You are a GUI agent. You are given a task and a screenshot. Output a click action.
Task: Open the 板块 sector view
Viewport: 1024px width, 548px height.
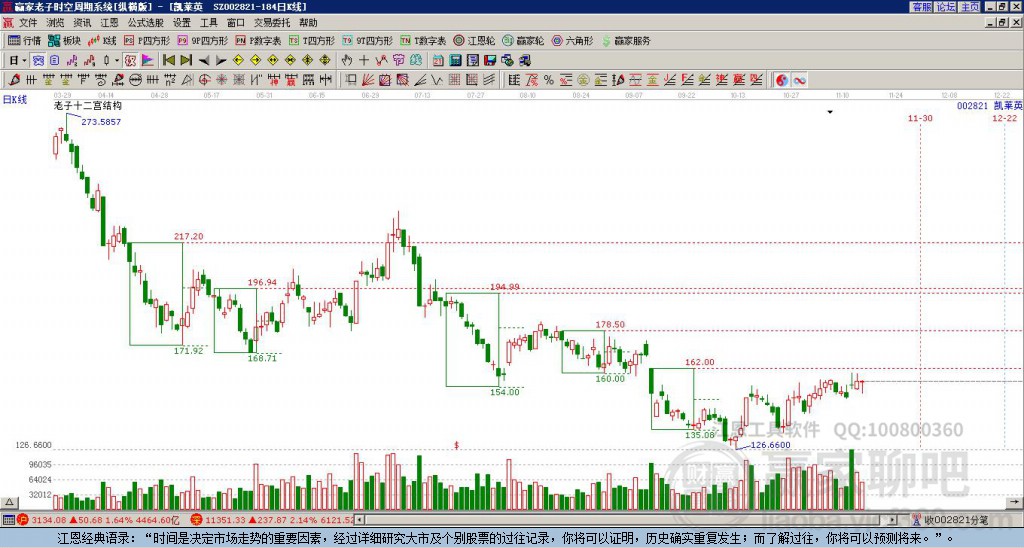[x=65, y=40]
